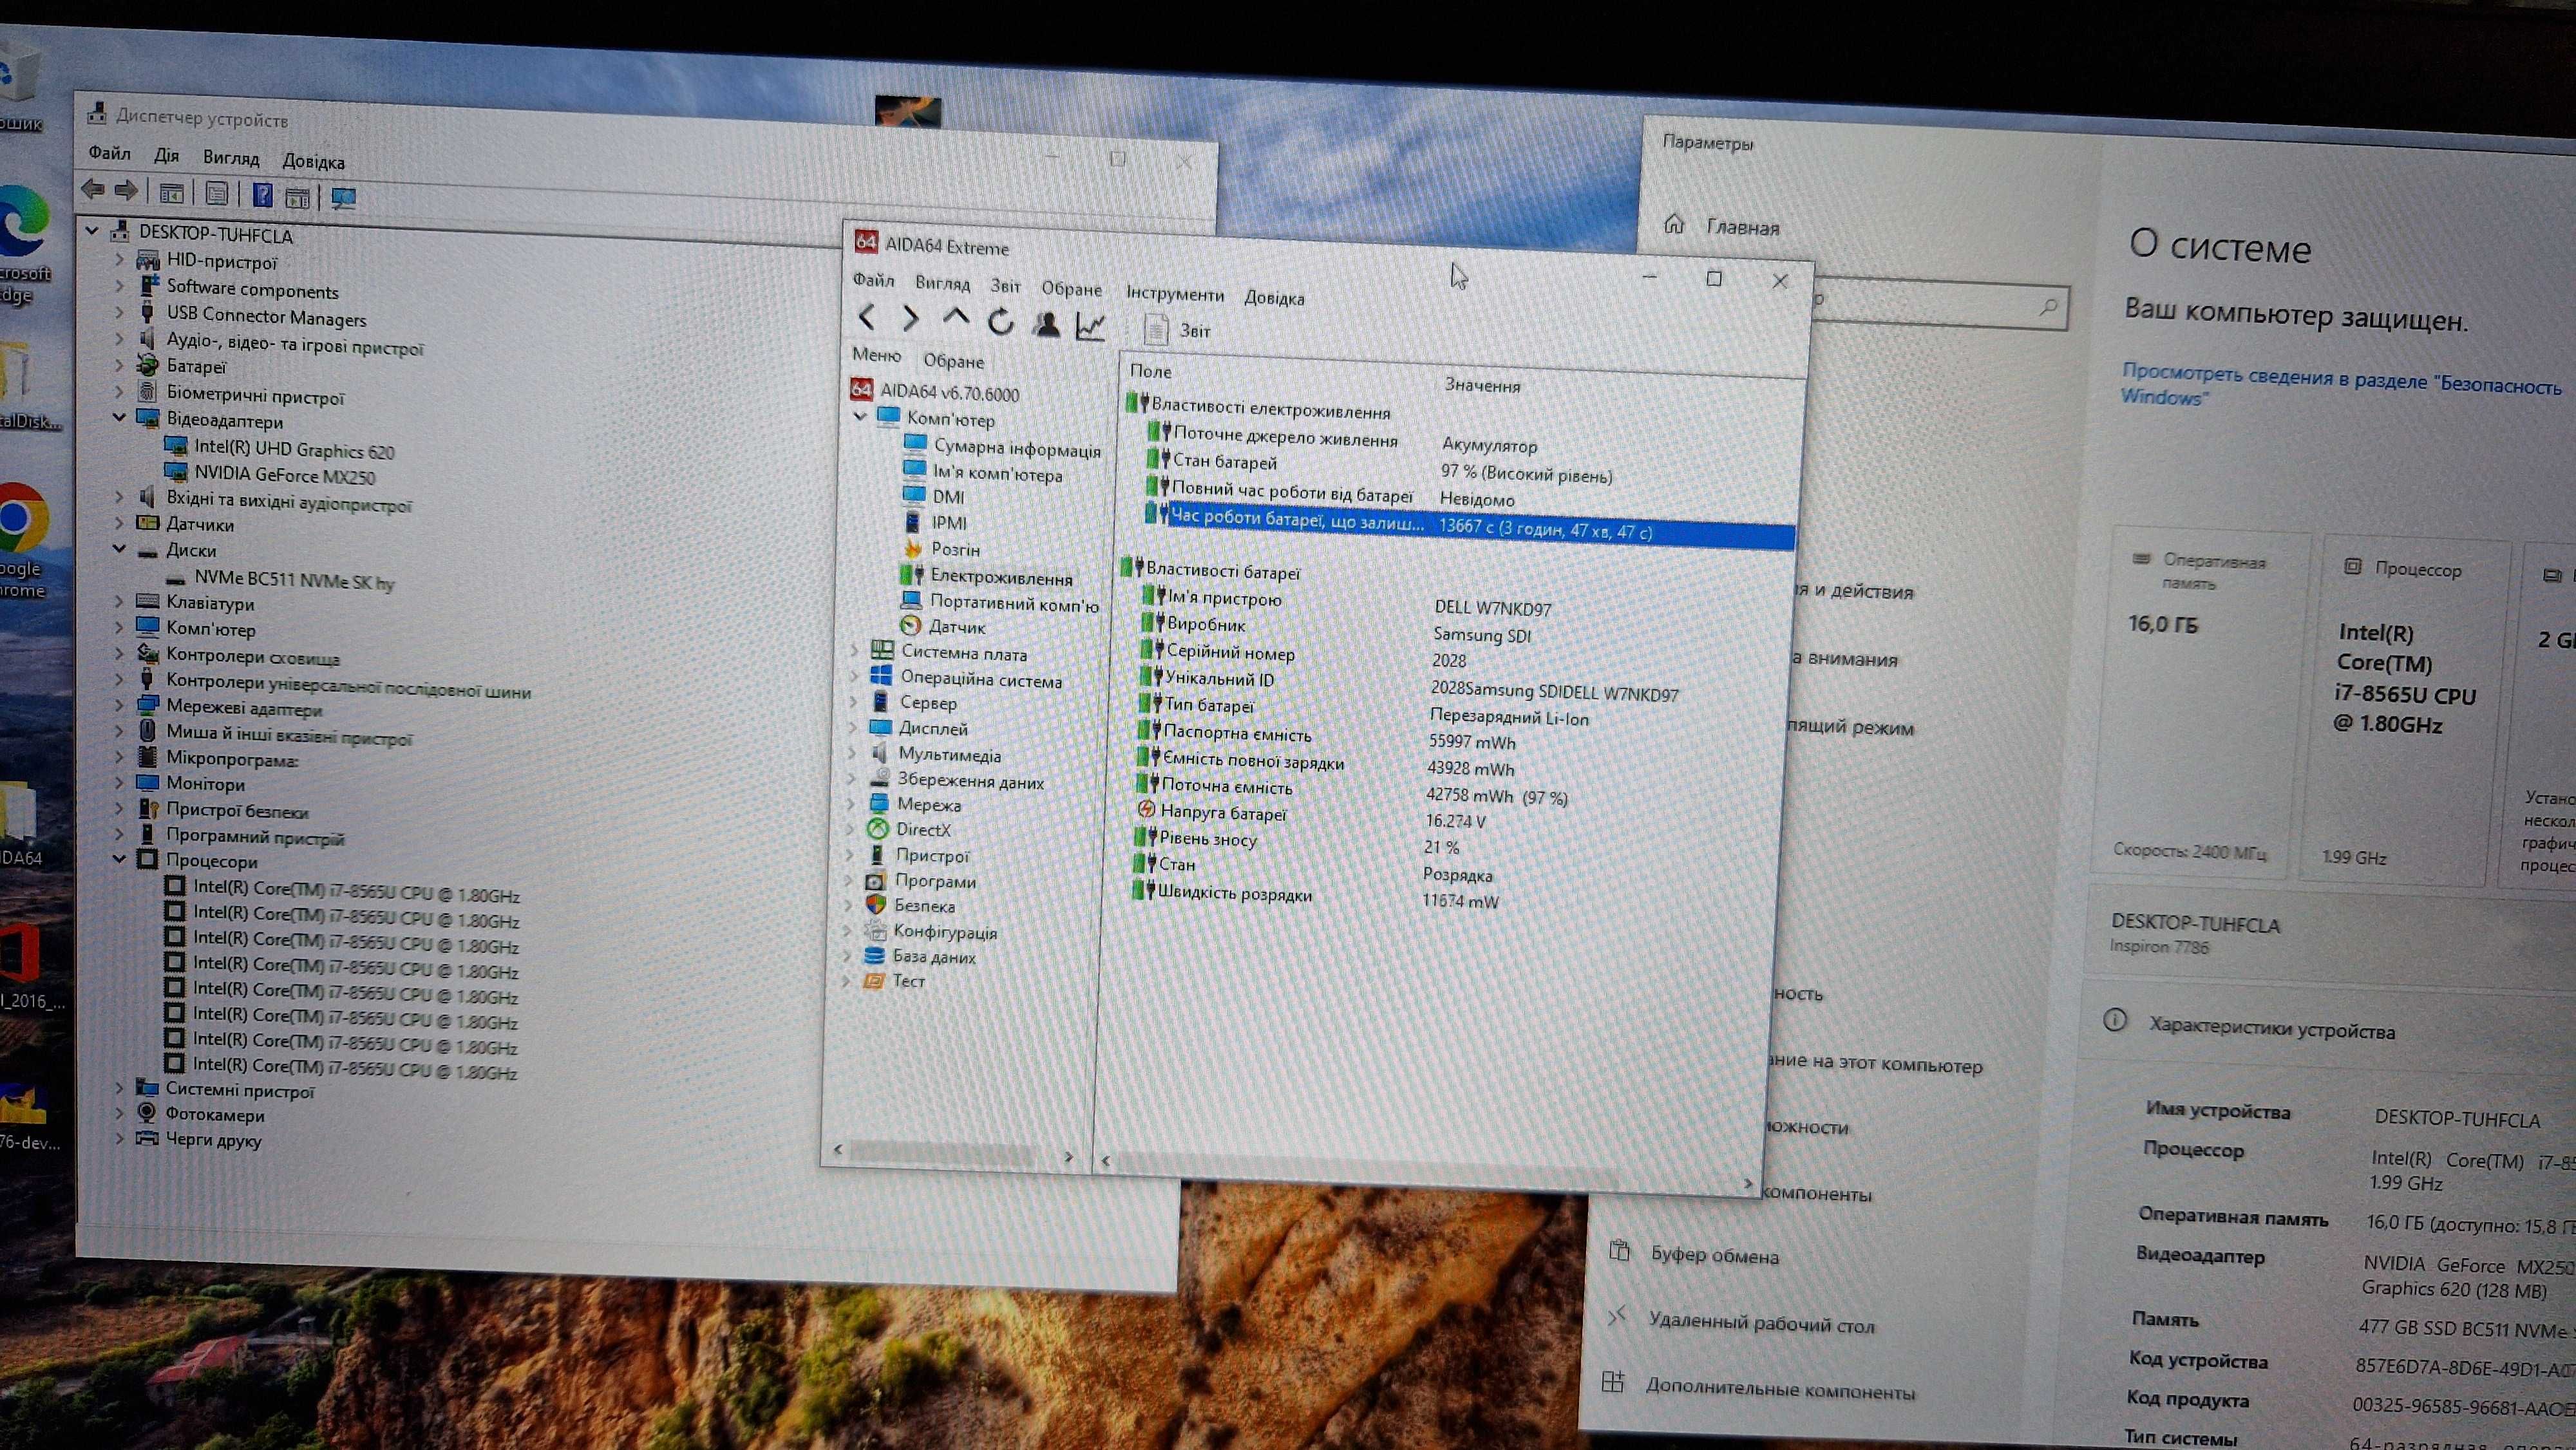Click Главная home icon in Параметры
The height and width of the screenshot is (1450, 2576).
coord(1674,224)
